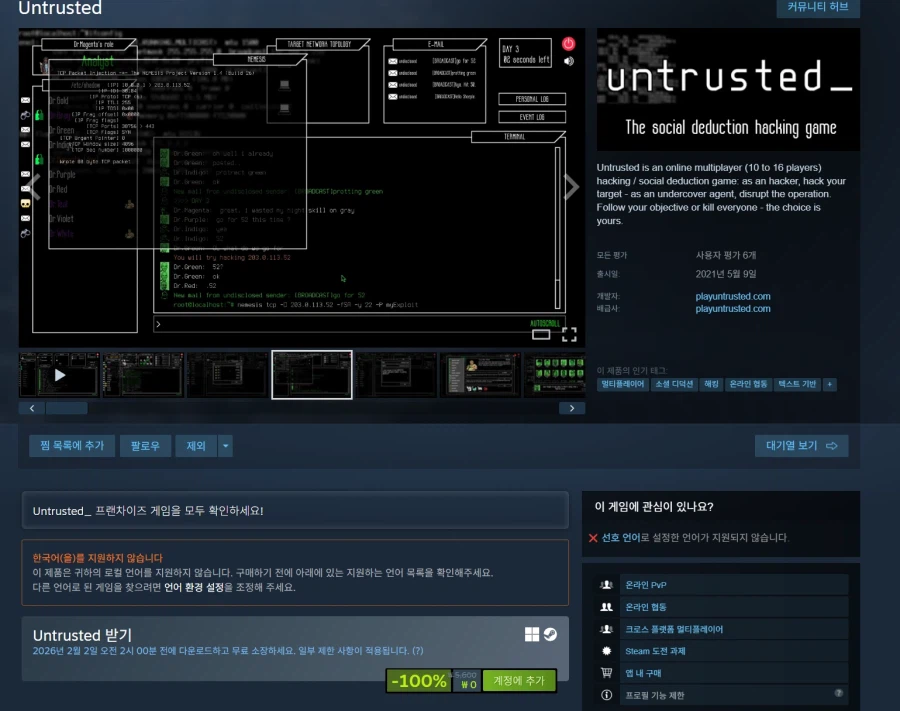Click the question mark help icon
The width and height of the screenshot is (900, 711).
838,693
